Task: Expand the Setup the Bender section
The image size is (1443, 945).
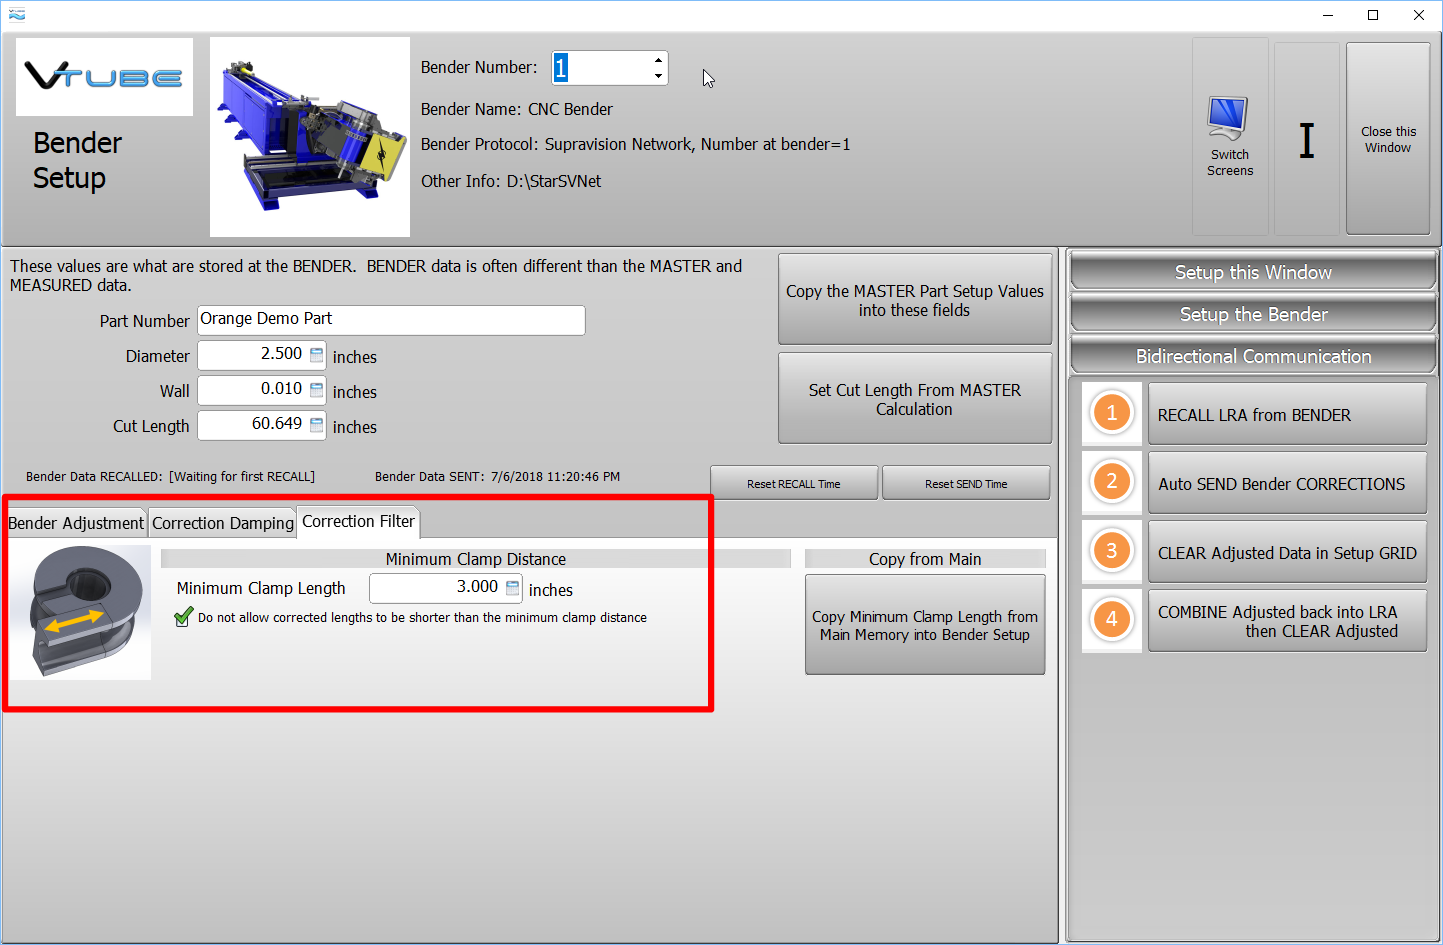Action: click(1252, 314)
